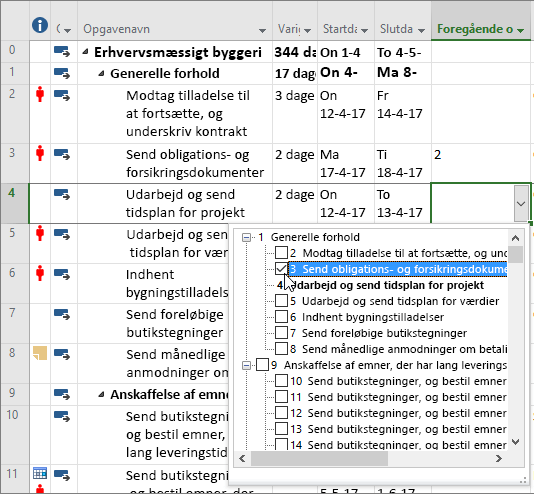Screen dimensions: 539x494
Task: Click the note icon in row 8
Action: [40, 353]
